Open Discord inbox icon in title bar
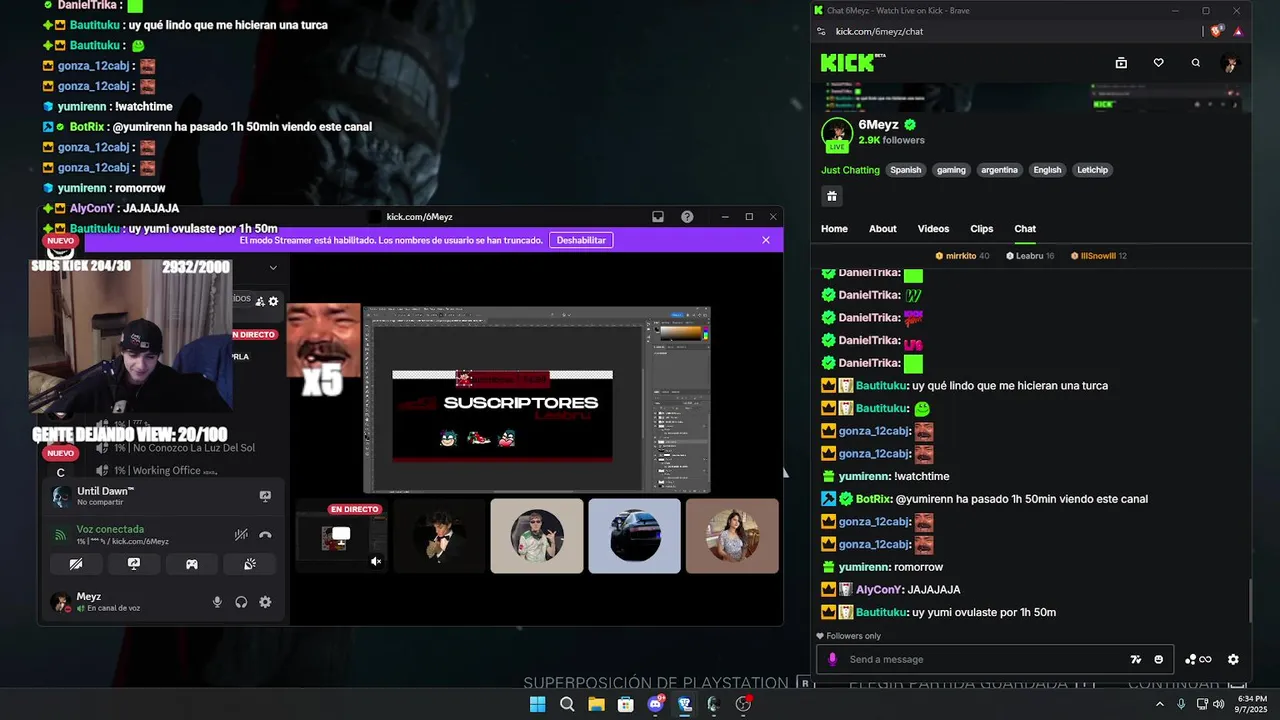The width and height of the screenshot is (1280, 720). coord(658,216)
